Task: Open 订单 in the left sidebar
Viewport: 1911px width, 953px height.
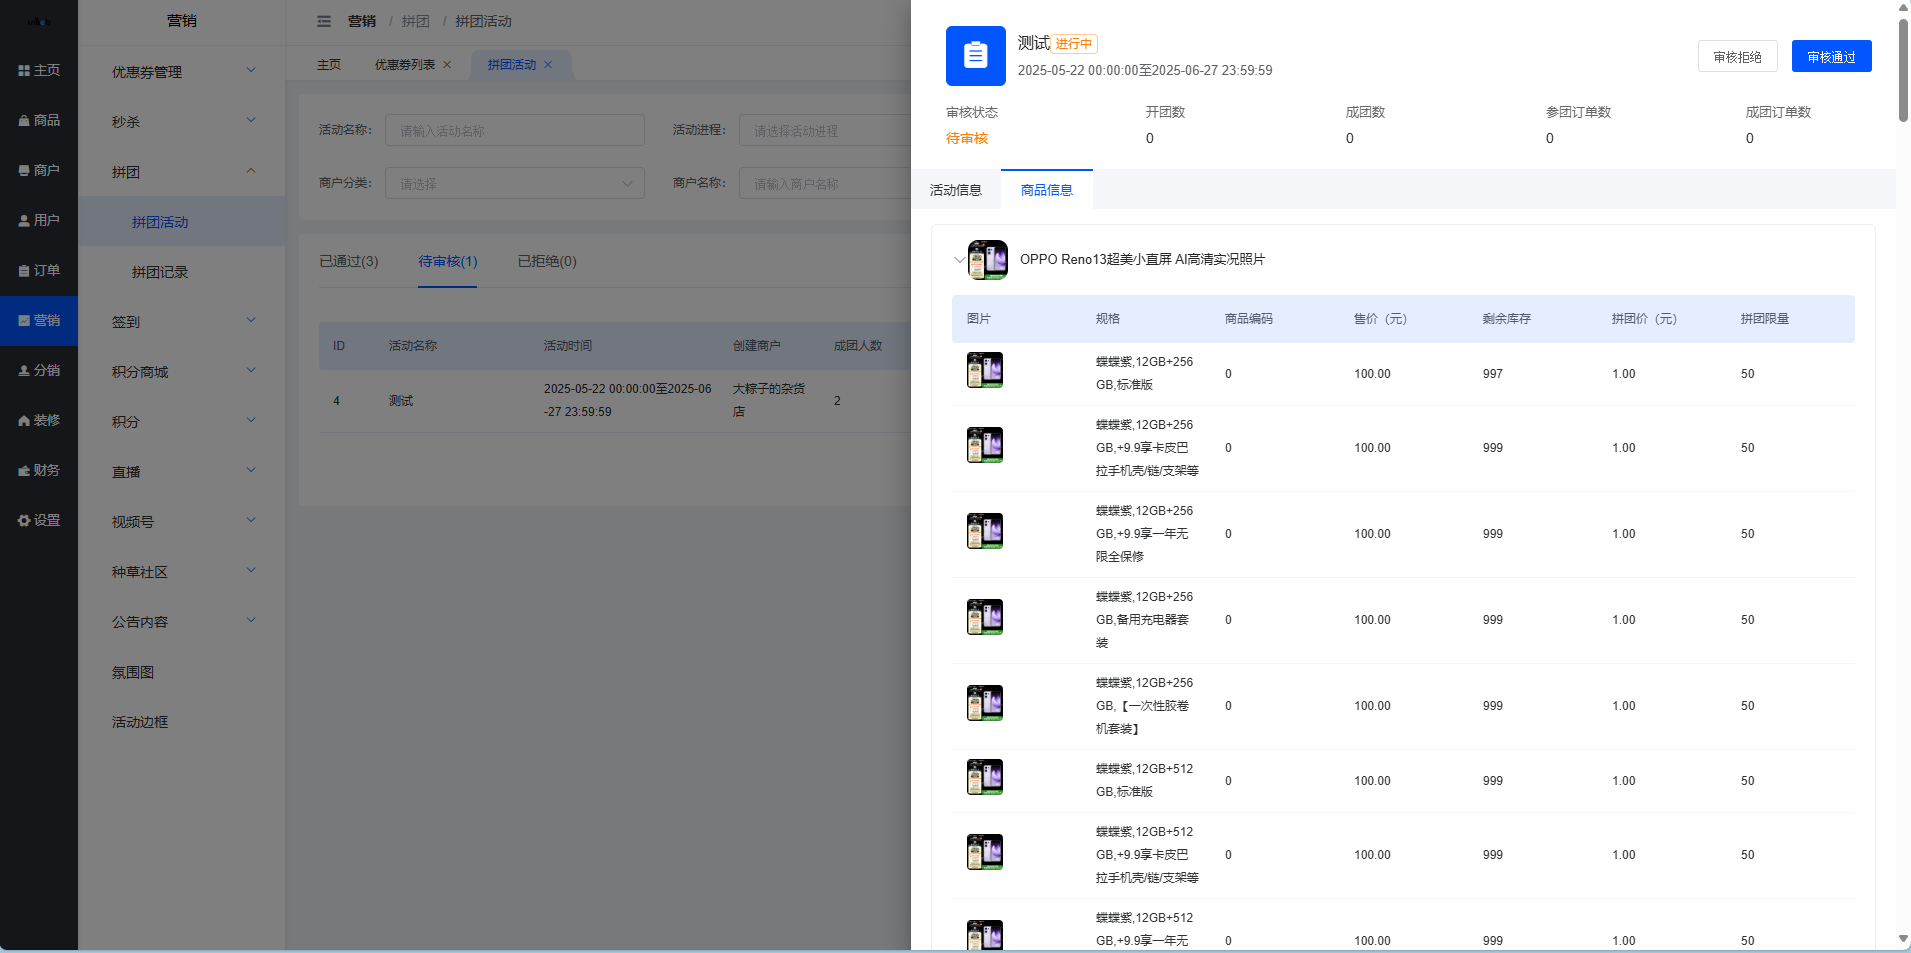Action: pyautogui.click(x=39, y=270)
